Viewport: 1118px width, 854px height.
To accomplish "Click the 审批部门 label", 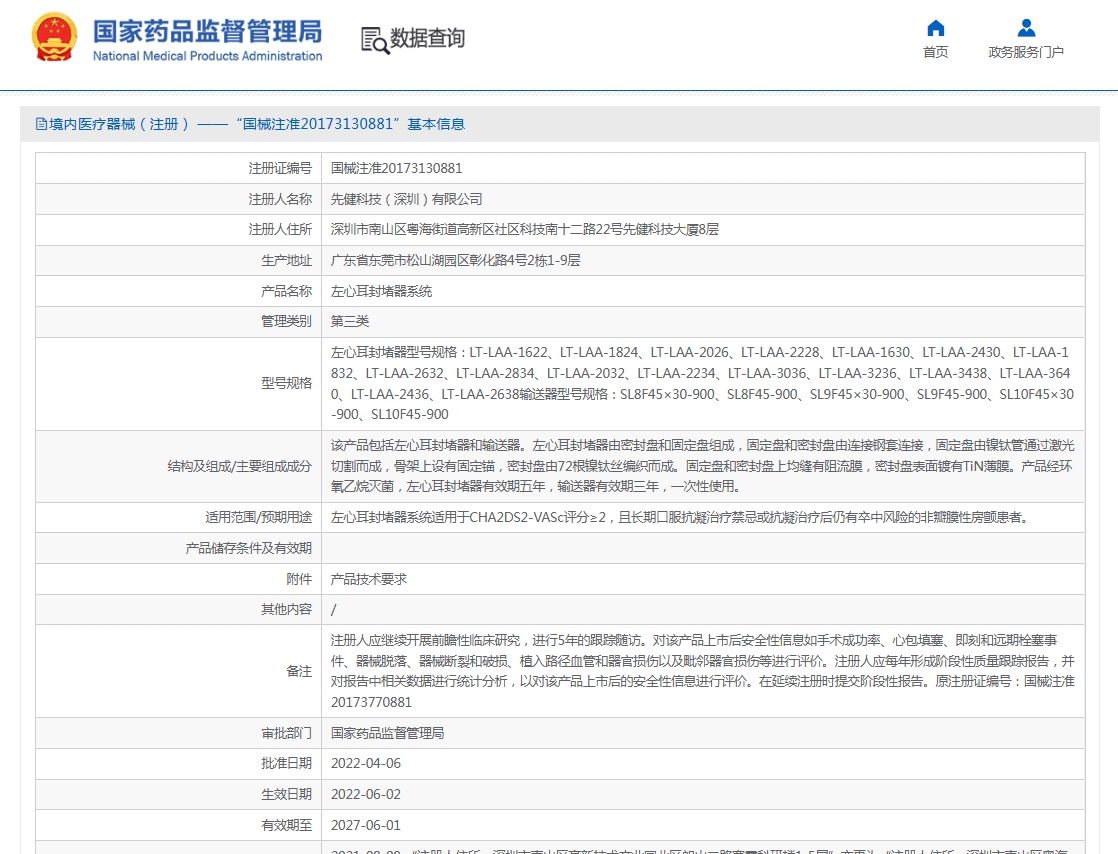I will tap(287, 733).
